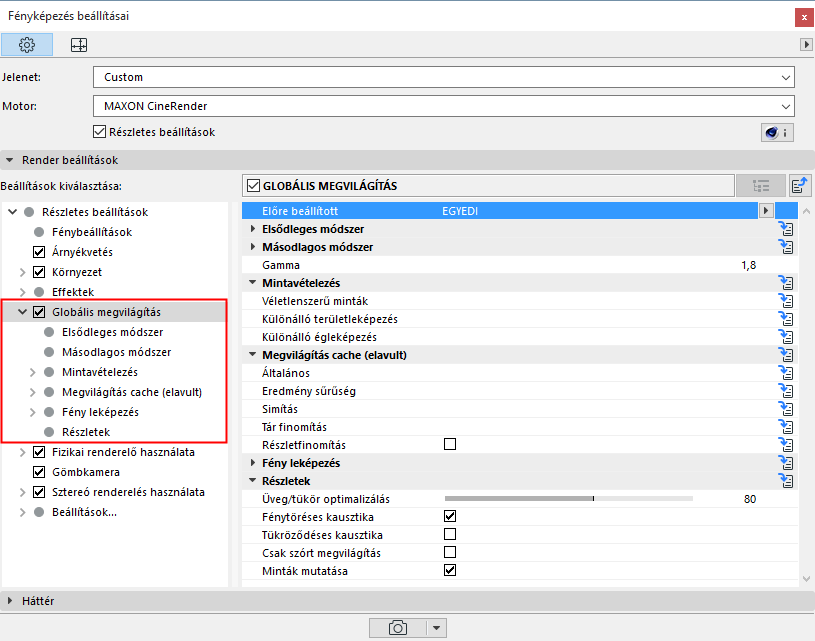
Task: Click link icon in Részletfinomítás row
Action: pos(786,445)
